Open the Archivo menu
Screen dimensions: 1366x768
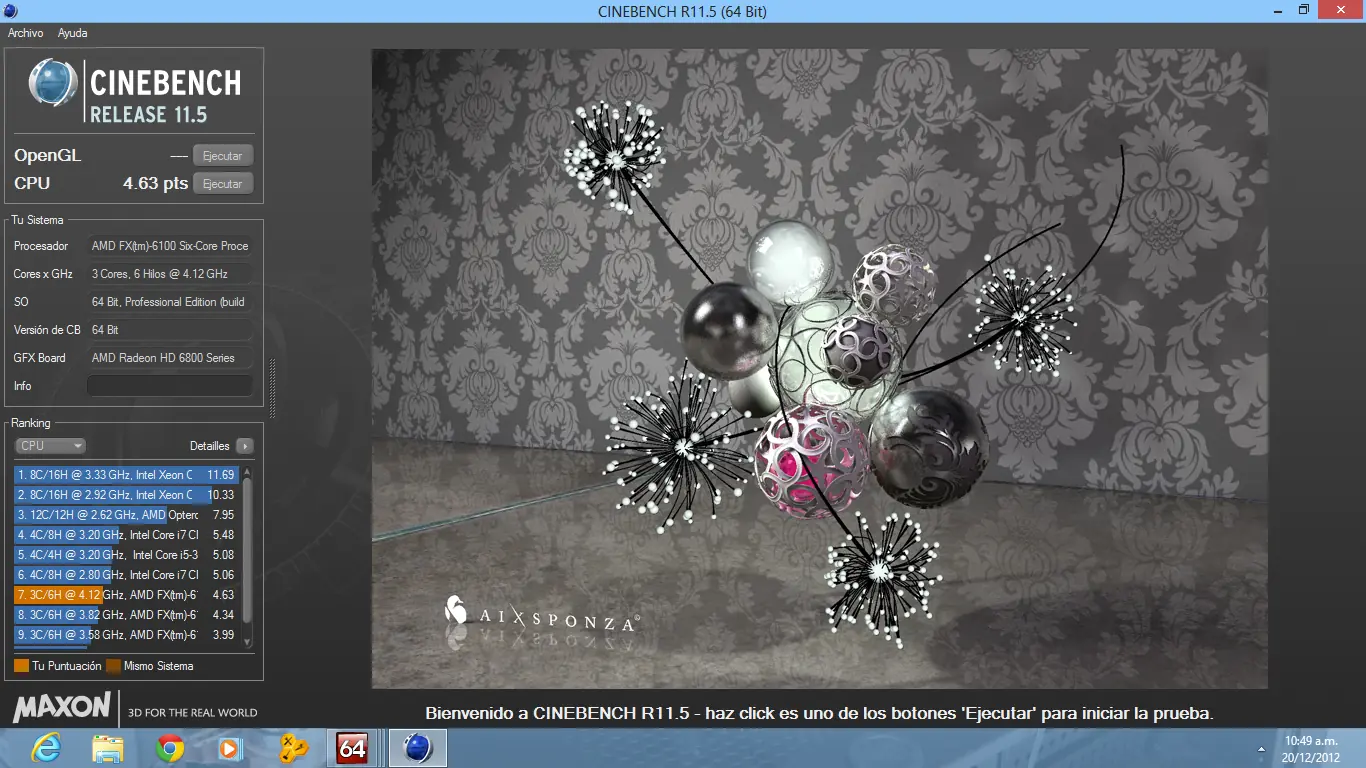[x=25, y=33]
